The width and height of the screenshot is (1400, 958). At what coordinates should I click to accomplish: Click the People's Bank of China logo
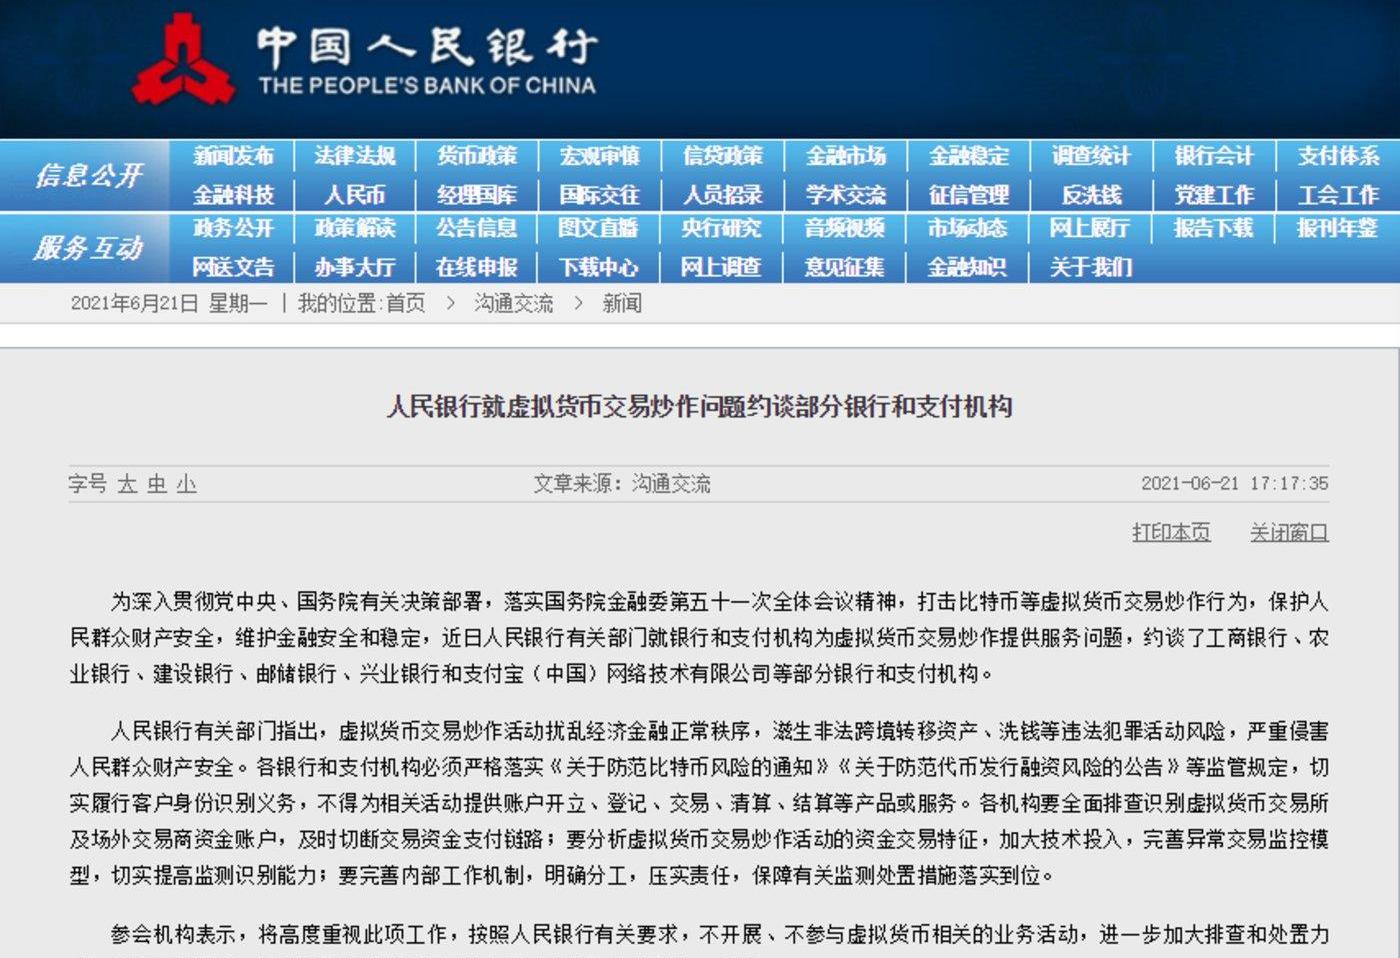point(184,60)
